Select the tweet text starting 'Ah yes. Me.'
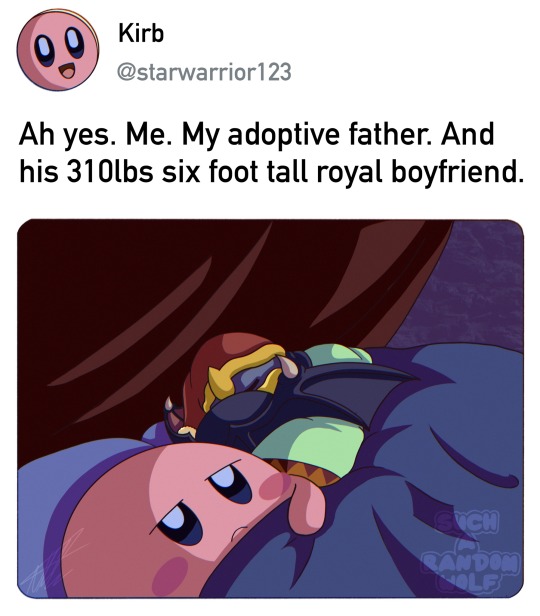Image resolution: width=540 pixels, height=616 pixels. click(x=271, y=153)
